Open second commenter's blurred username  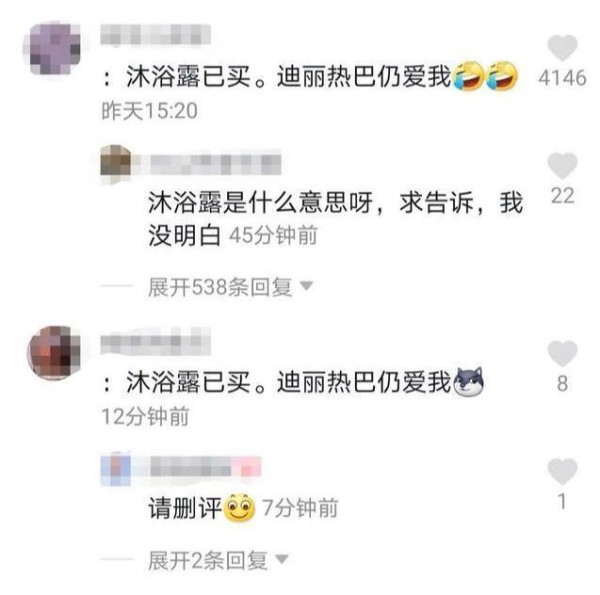pyautogui.click(x=155, y=341)
